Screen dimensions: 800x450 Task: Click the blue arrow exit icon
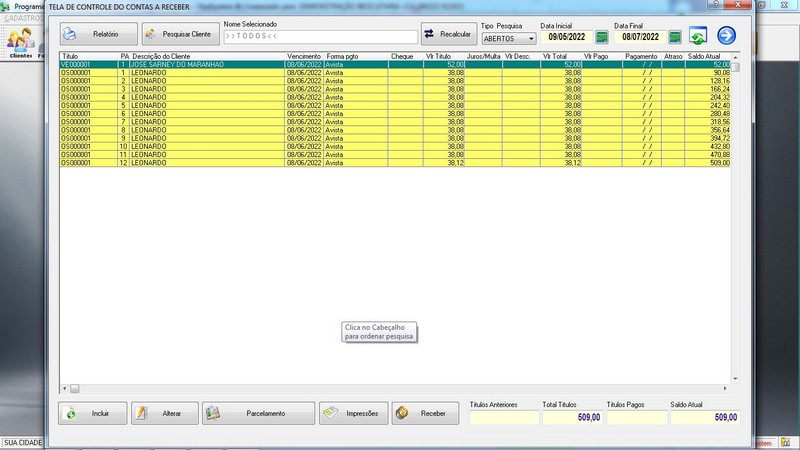click(x=726, y=36)
